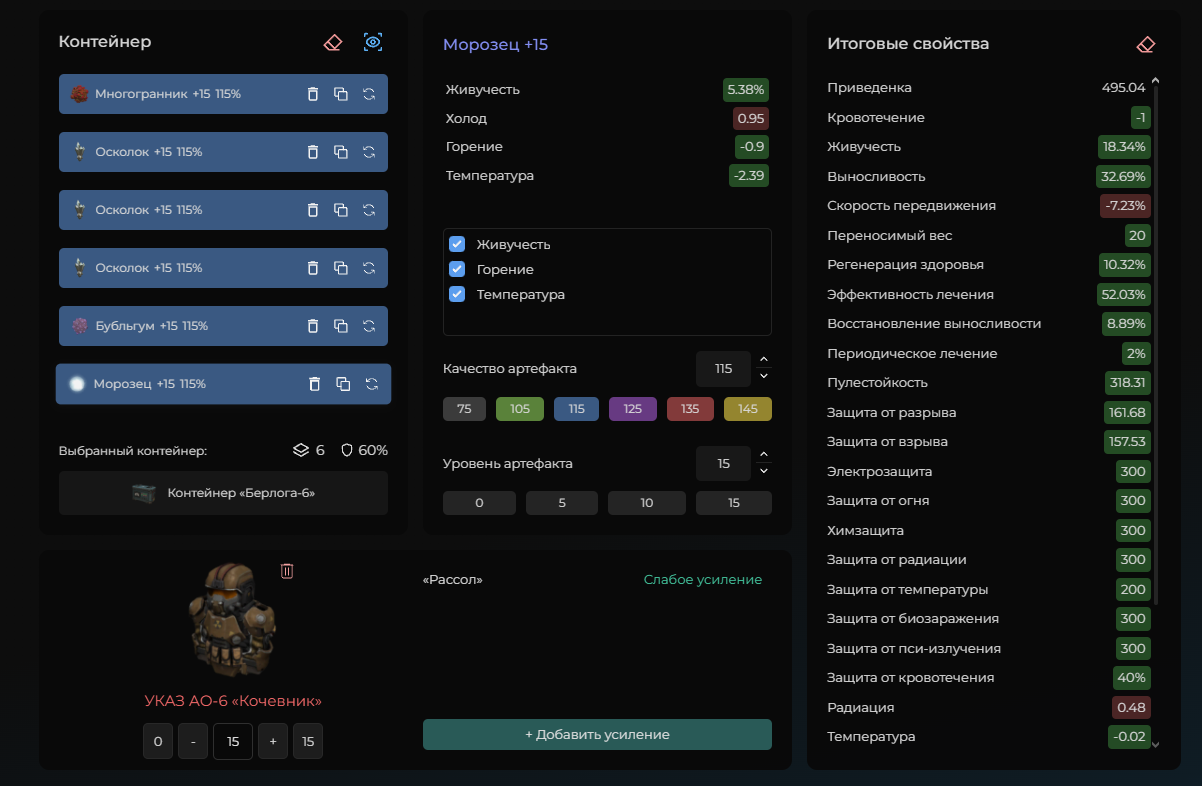Click the Бубльгум artifact icon
This screenshot has height=786, width=1202.
(x=80, y=326)
